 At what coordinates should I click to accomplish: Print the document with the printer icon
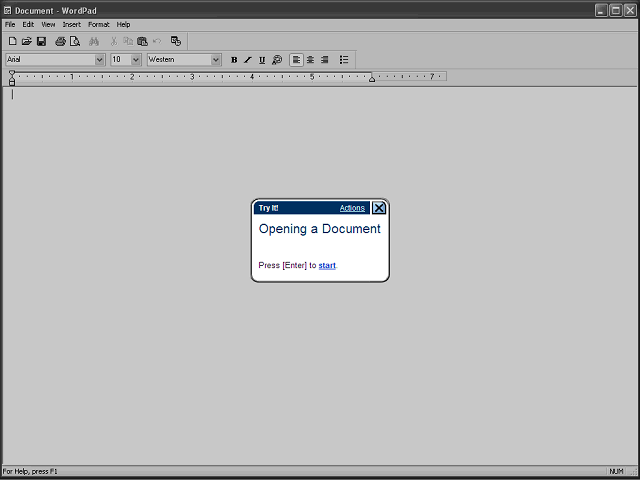pyautogui.click(x=60, y=41)
